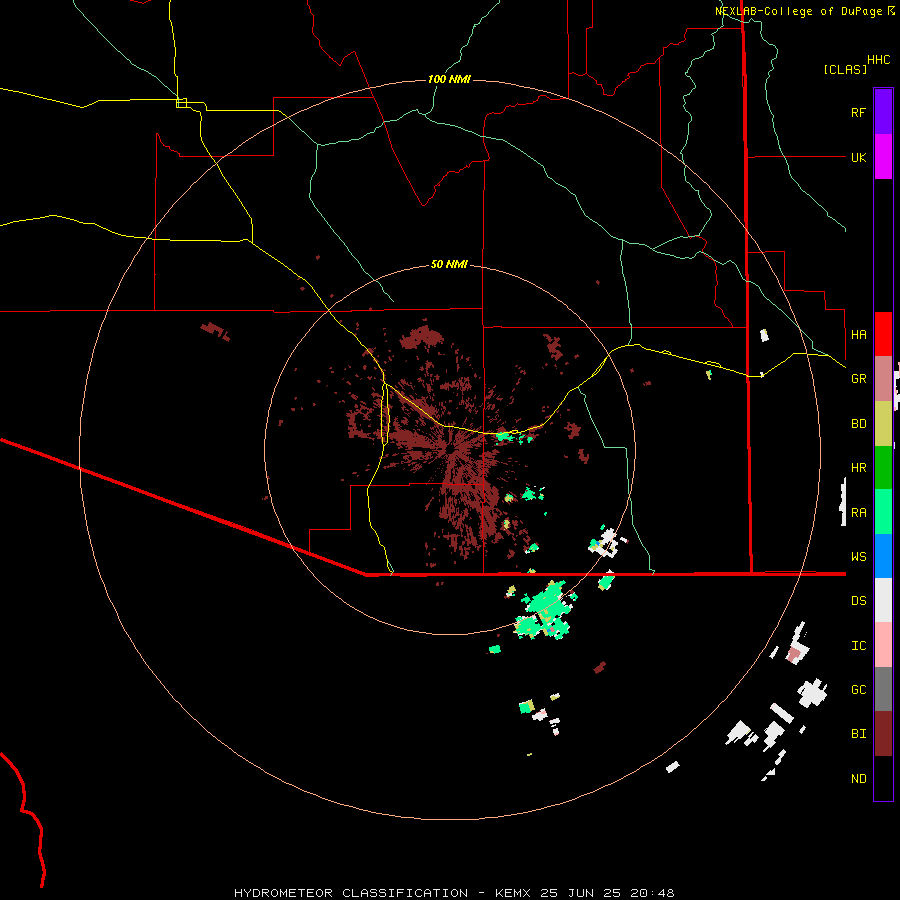The height and width of the screenshot is (900, 900).
Task: Click the DS legend label
Action: (858, 601)
